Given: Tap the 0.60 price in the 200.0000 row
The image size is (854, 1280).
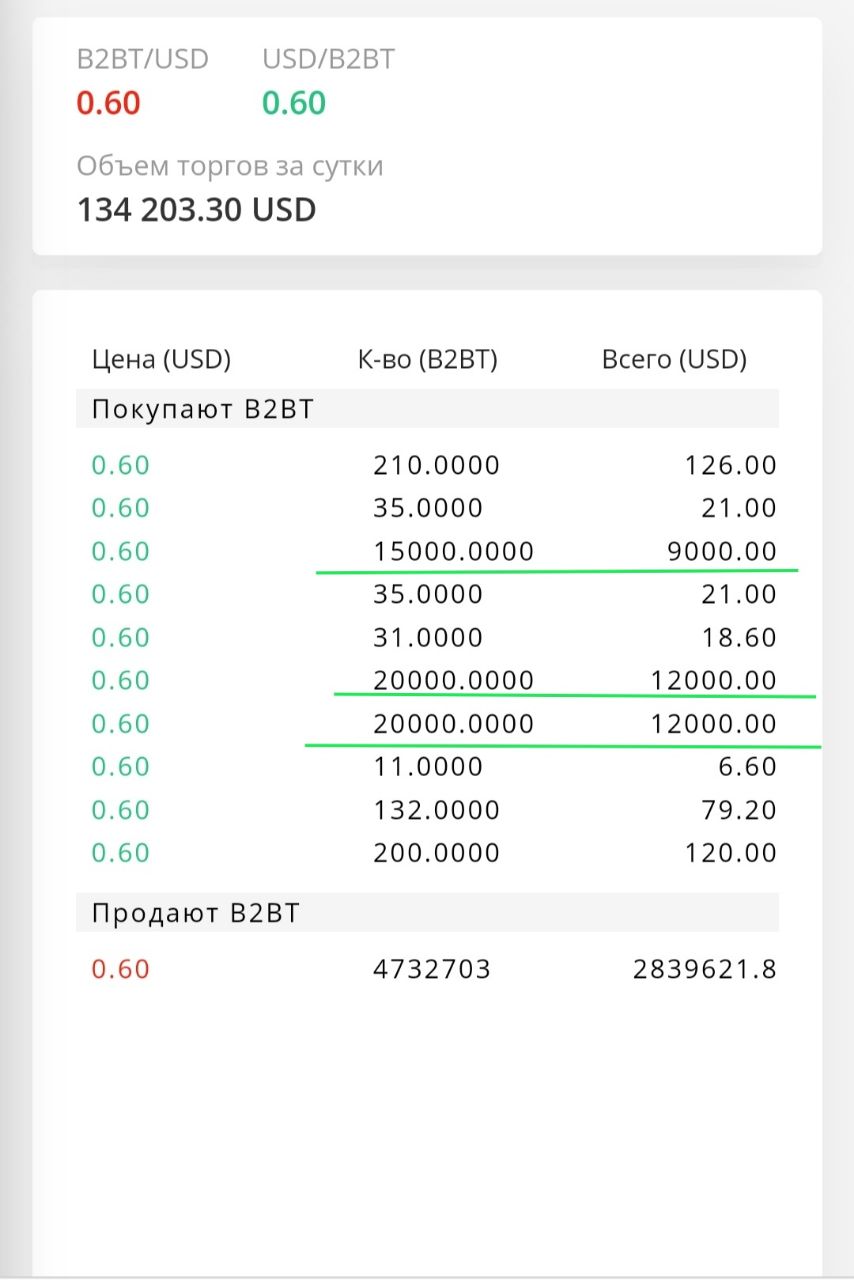Looking at the screenshot, I should (120, 852).
